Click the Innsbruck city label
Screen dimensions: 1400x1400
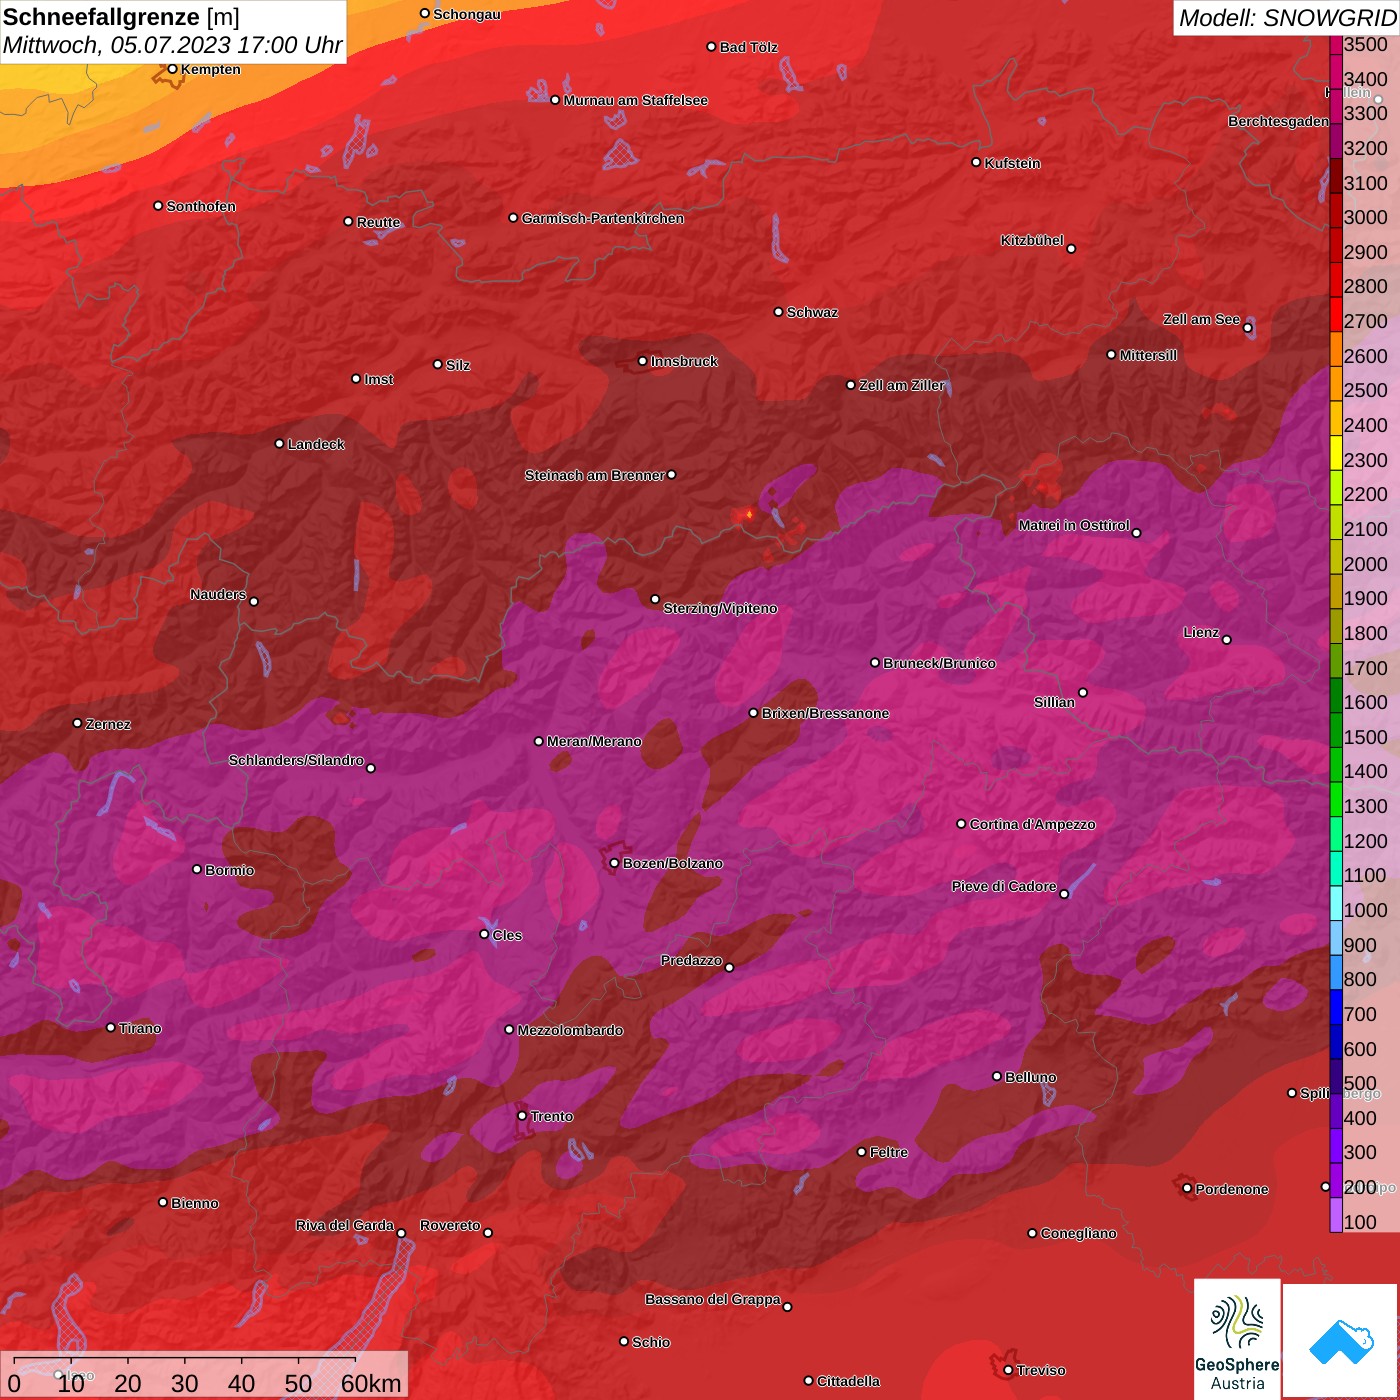point(684,361)
